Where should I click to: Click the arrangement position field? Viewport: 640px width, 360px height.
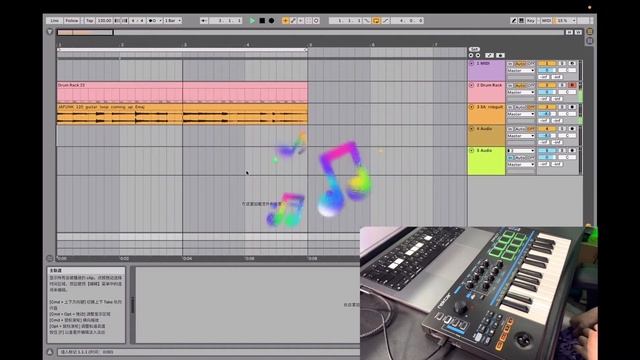(225, 20)
